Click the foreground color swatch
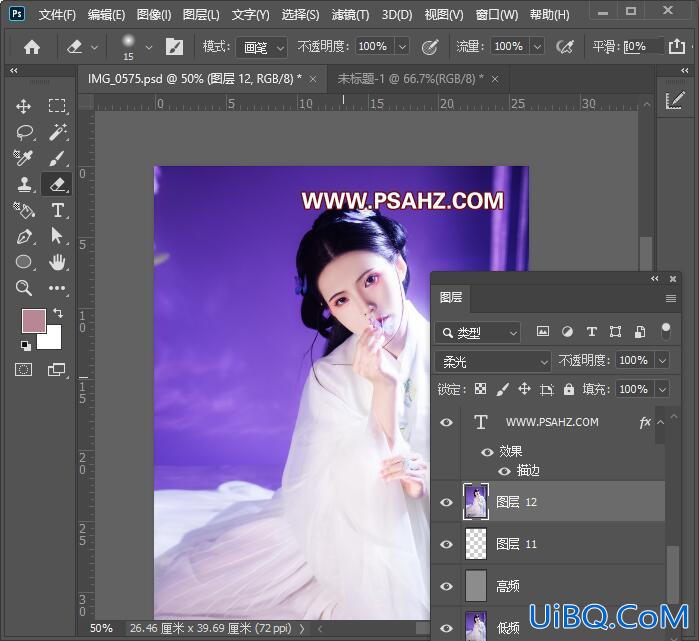 coord(34,320)
